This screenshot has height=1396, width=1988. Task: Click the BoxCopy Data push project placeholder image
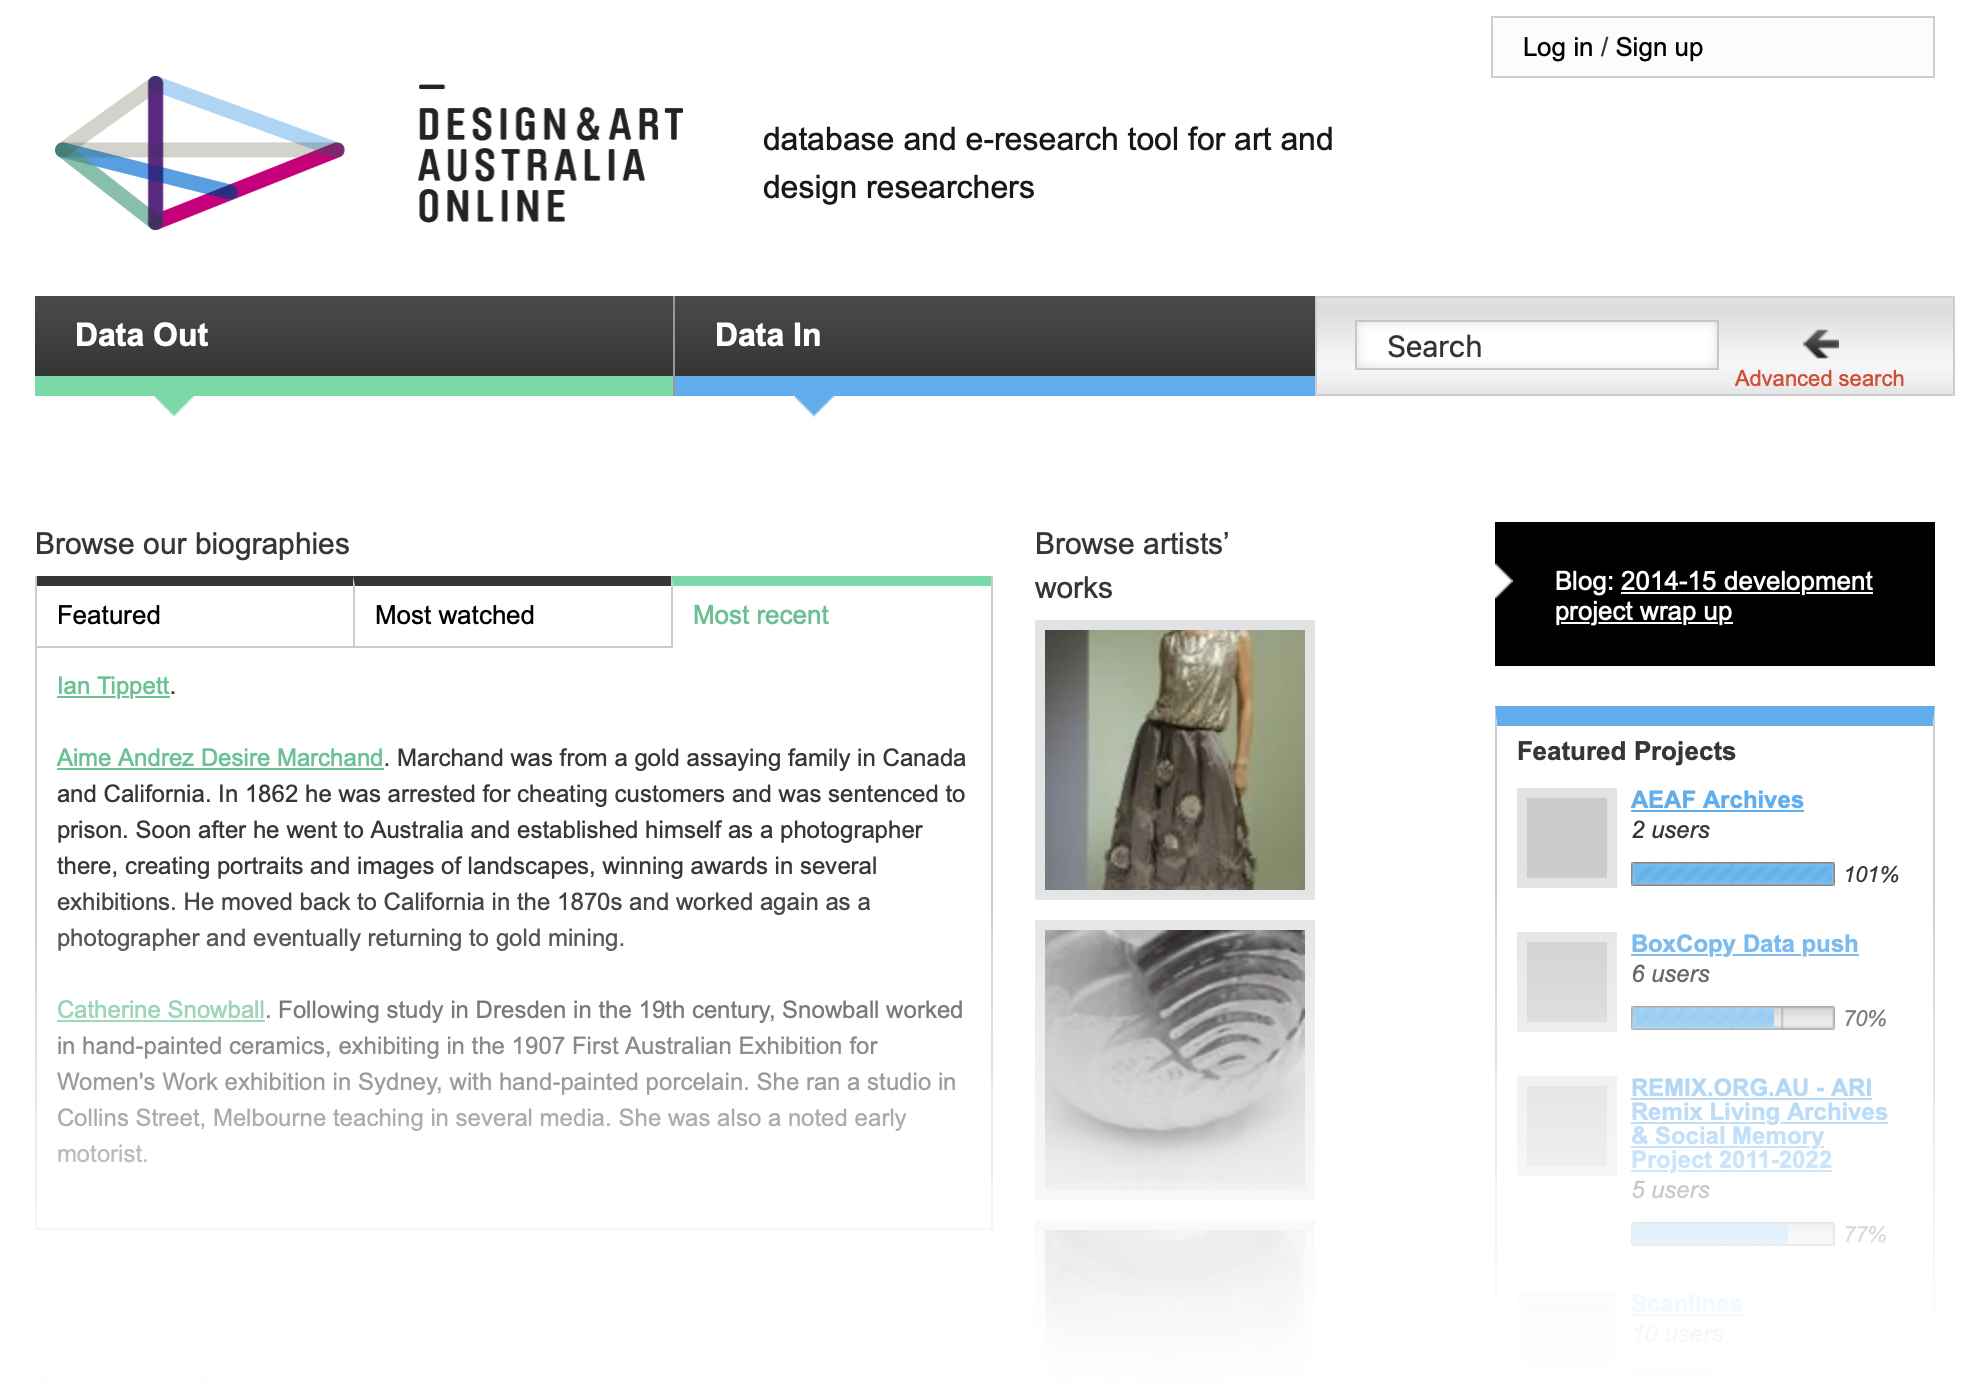click(1566, 982)
